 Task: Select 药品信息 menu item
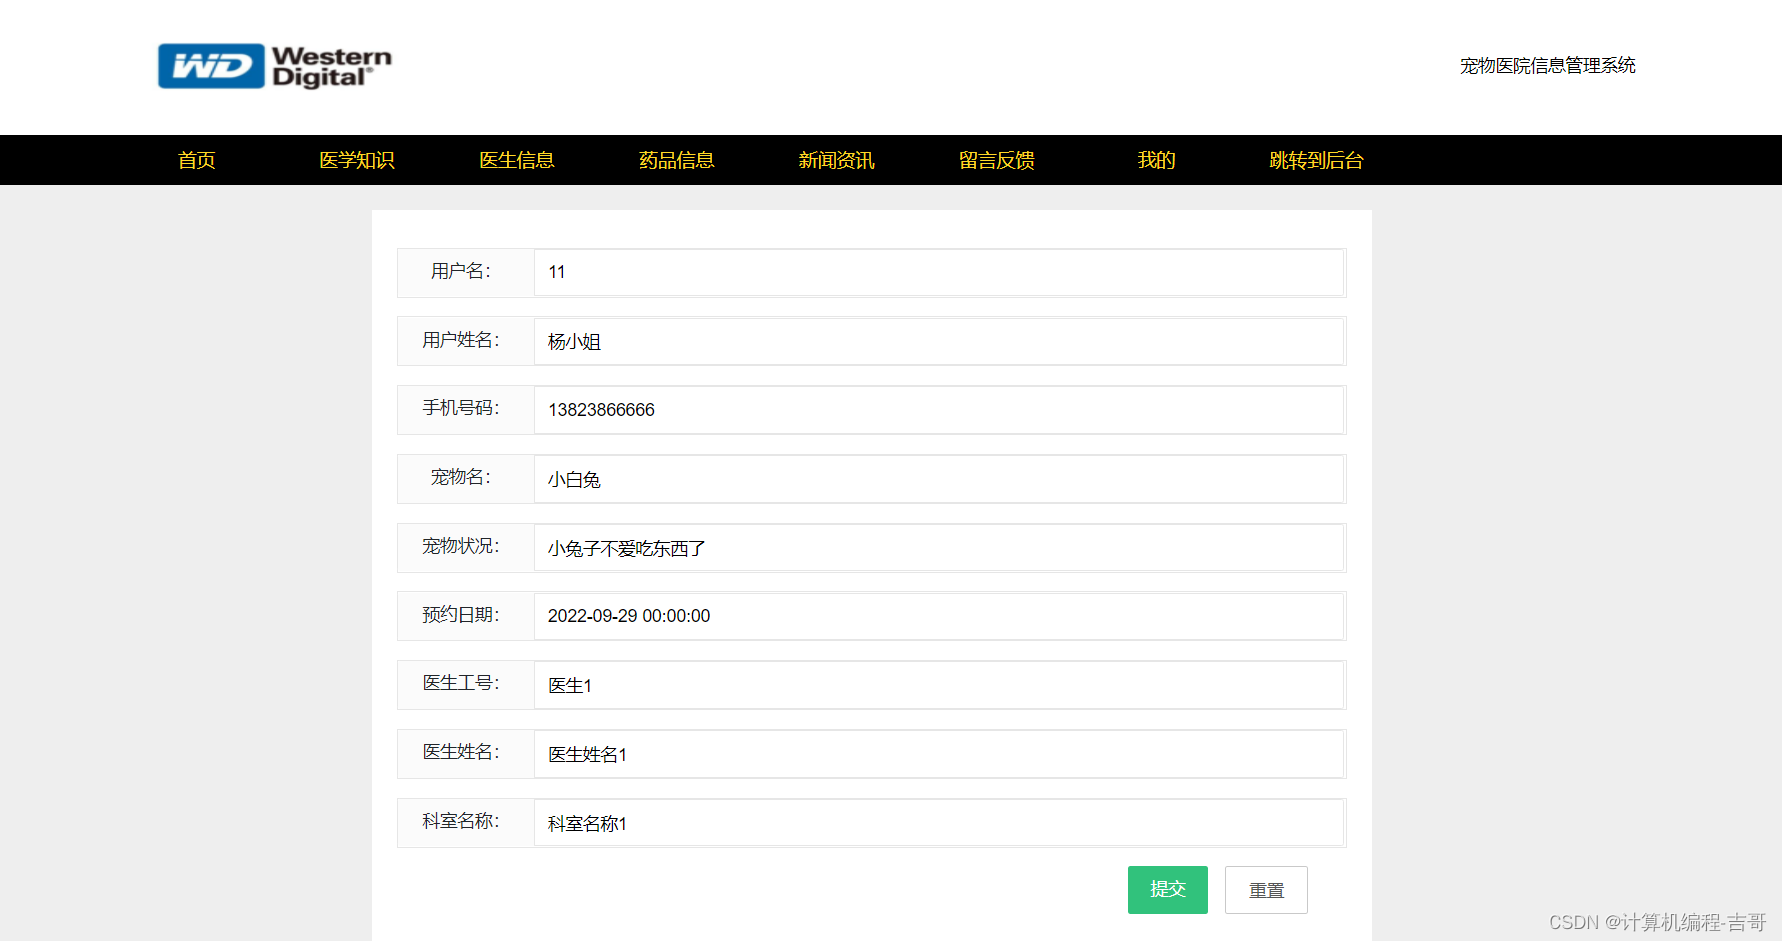click(677, 160)
